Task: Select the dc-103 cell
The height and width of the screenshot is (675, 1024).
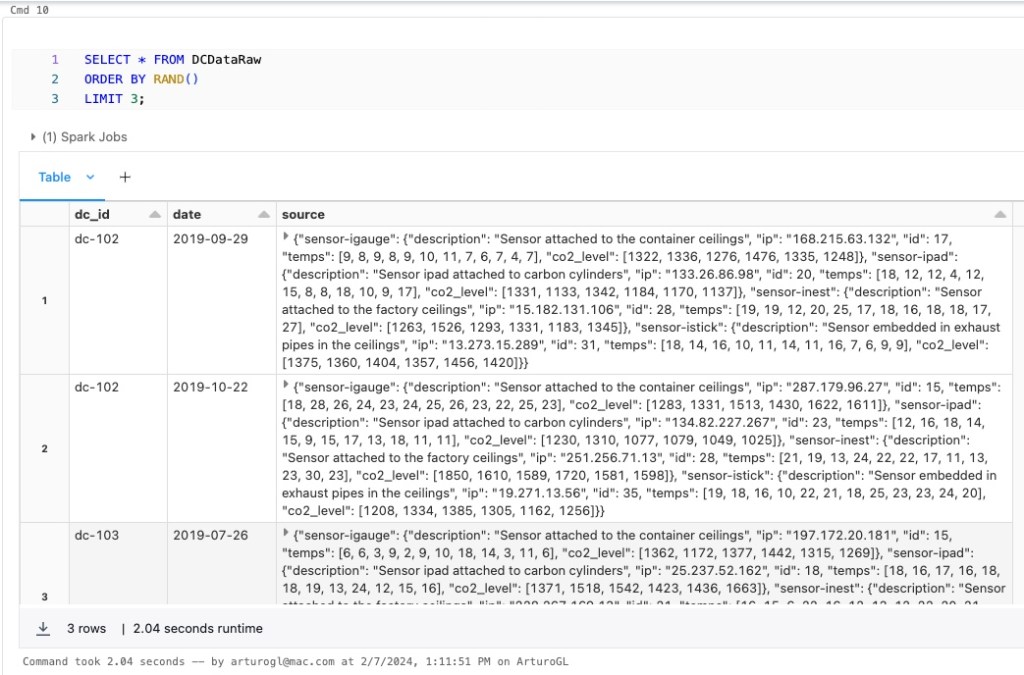Action: point(97,535)
